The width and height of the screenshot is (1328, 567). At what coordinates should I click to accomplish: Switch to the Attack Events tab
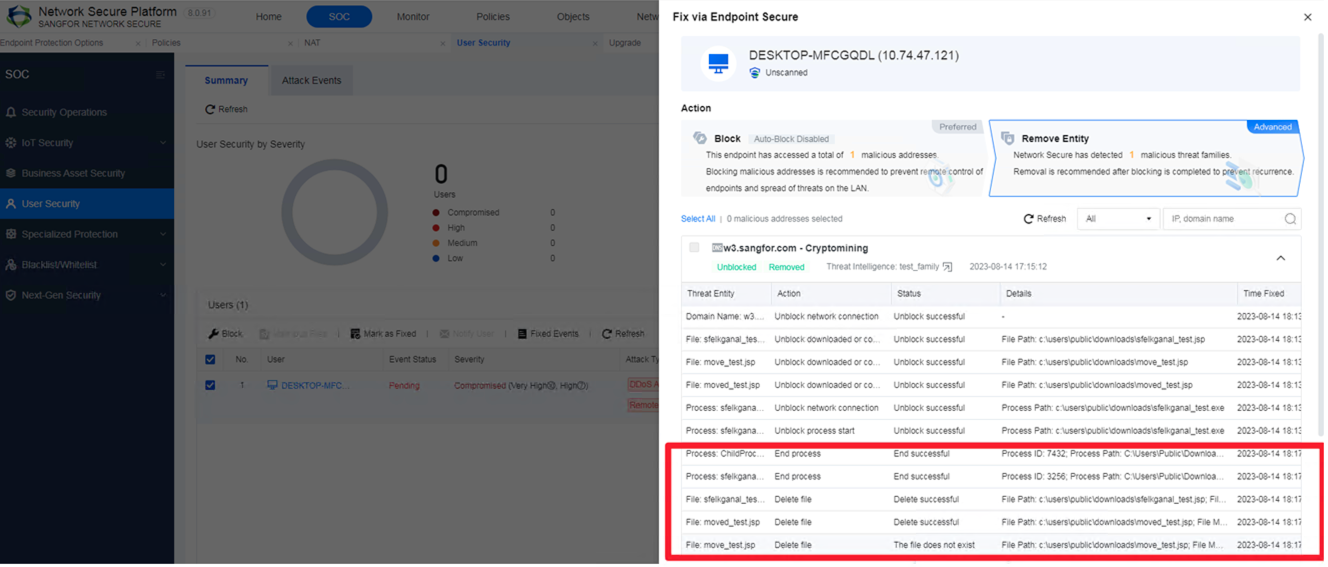pyautogui.click(x=311, y=80)
